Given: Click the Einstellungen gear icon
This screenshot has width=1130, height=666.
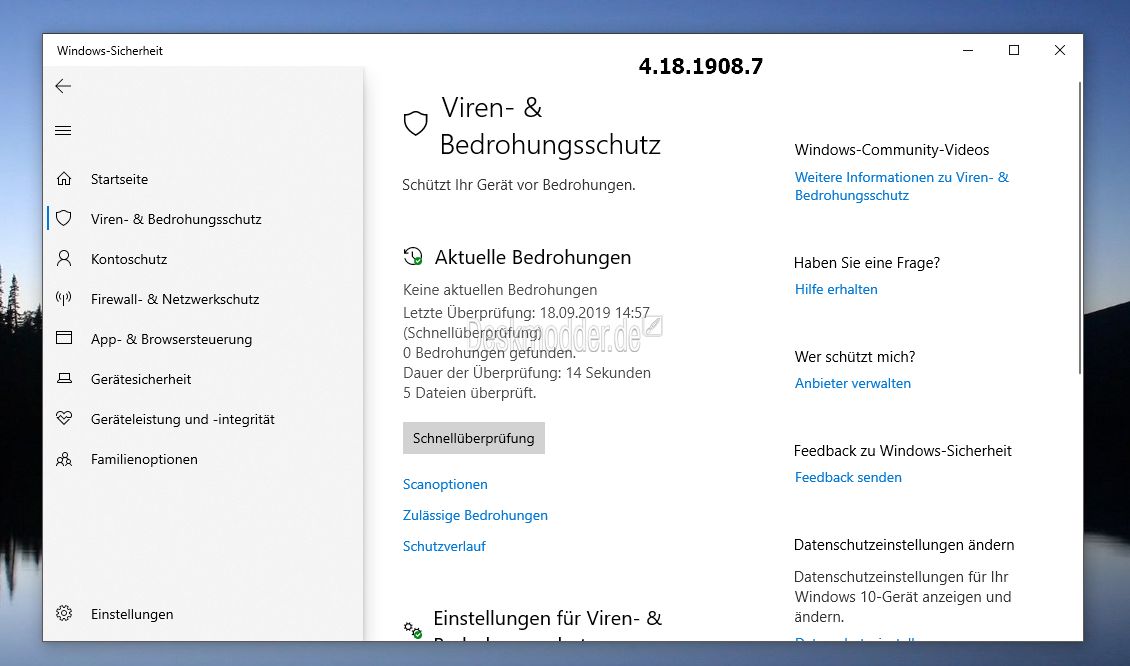Looking at the screenshot, I should [64, 613].
